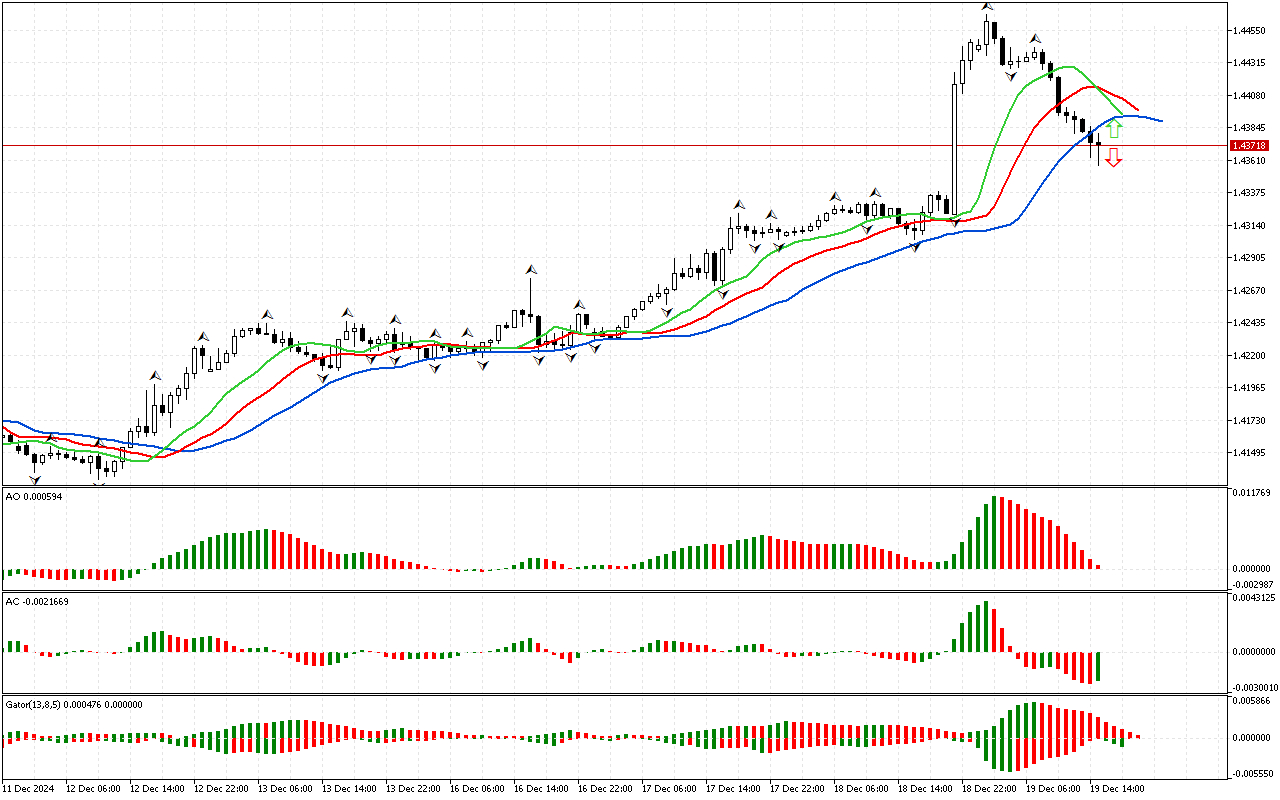Click the 17 Dec 06:00 time label
Viewport: 1280px width, 800px height.
coord(670,789)
